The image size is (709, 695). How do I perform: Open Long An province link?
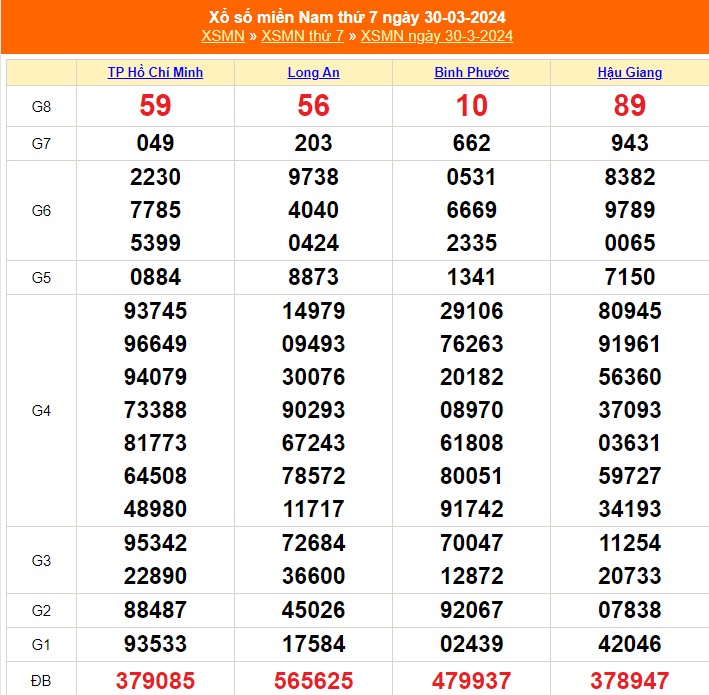point(313,72)
